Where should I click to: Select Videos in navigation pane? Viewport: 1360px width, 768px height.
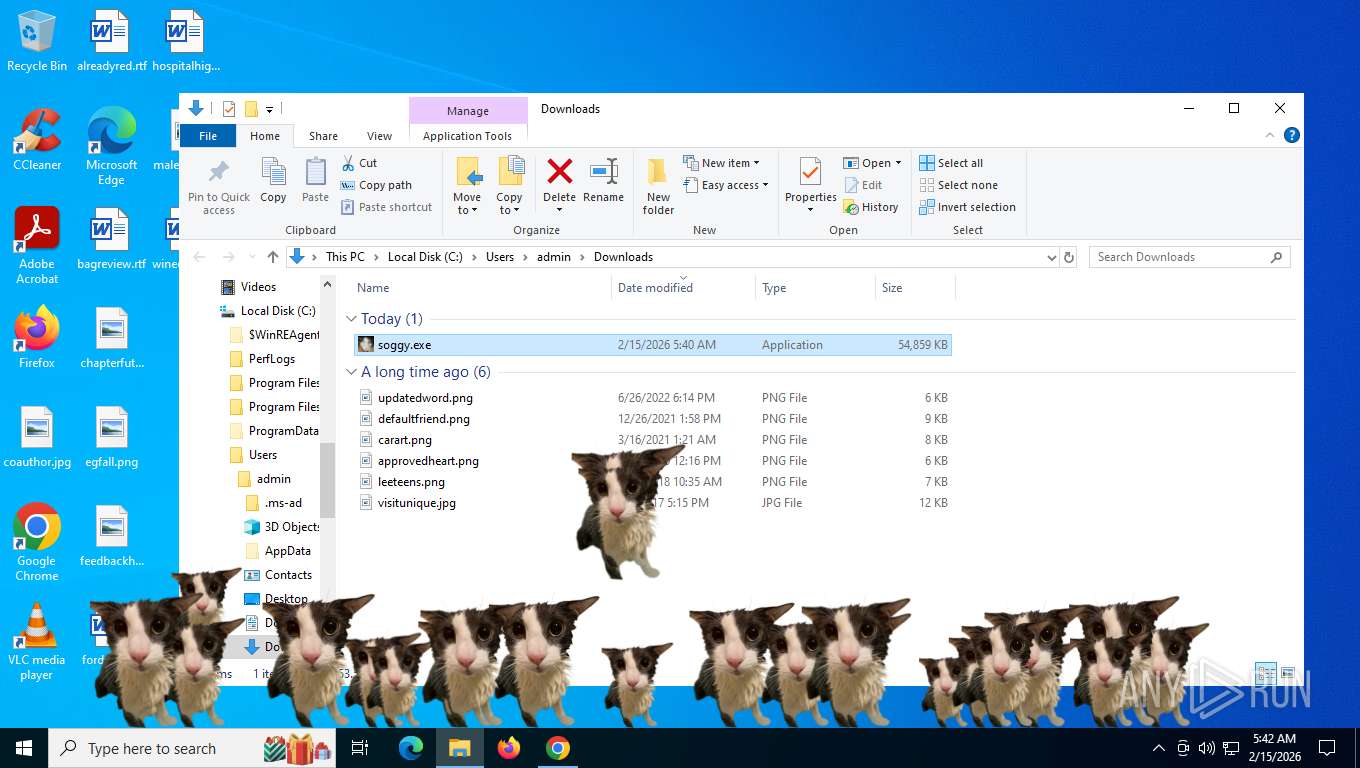[x=258, y=287]
